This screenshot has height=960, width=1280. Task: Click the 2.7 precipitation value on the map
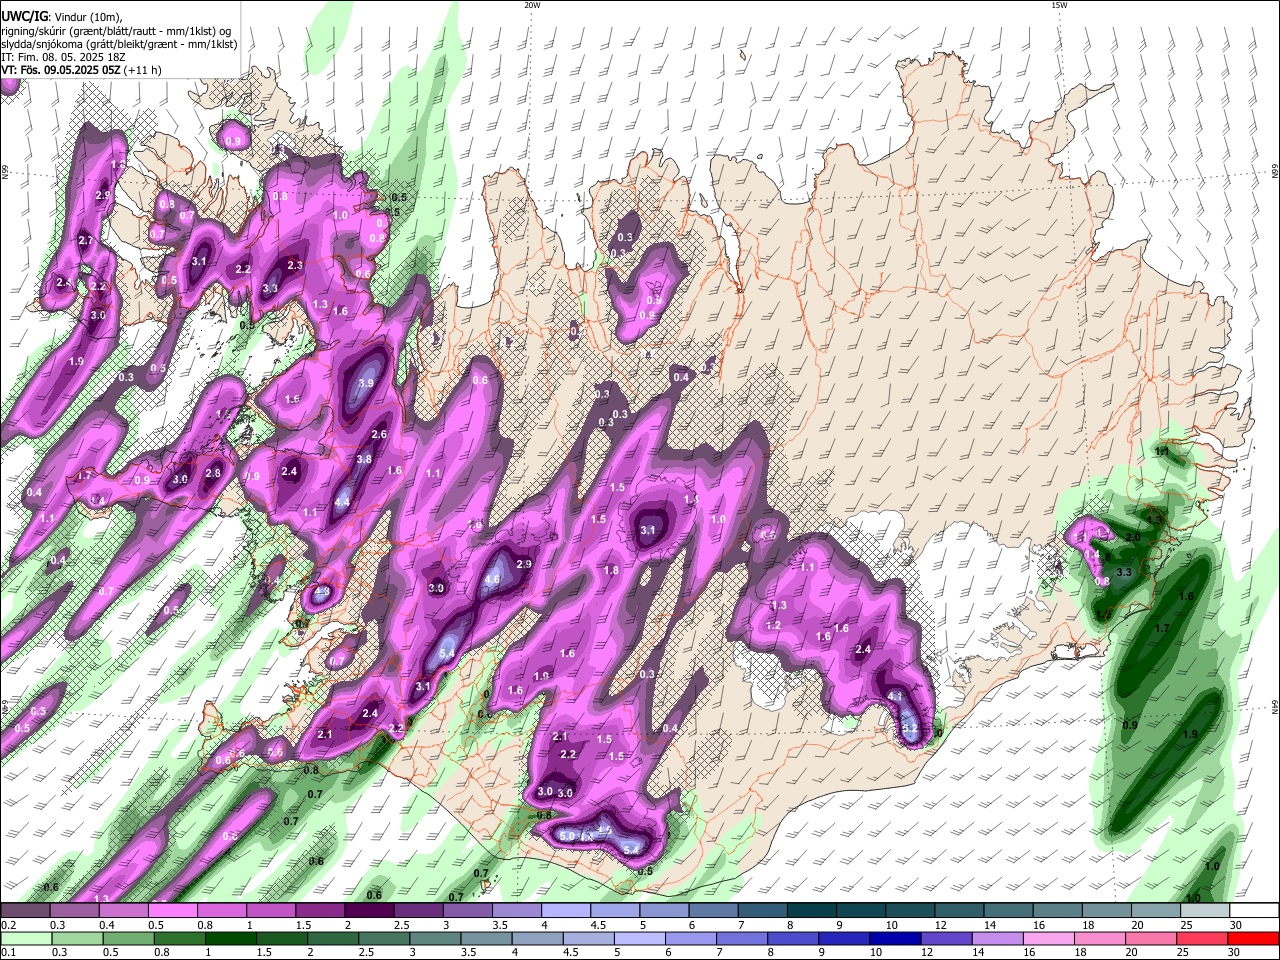point(85,241)
